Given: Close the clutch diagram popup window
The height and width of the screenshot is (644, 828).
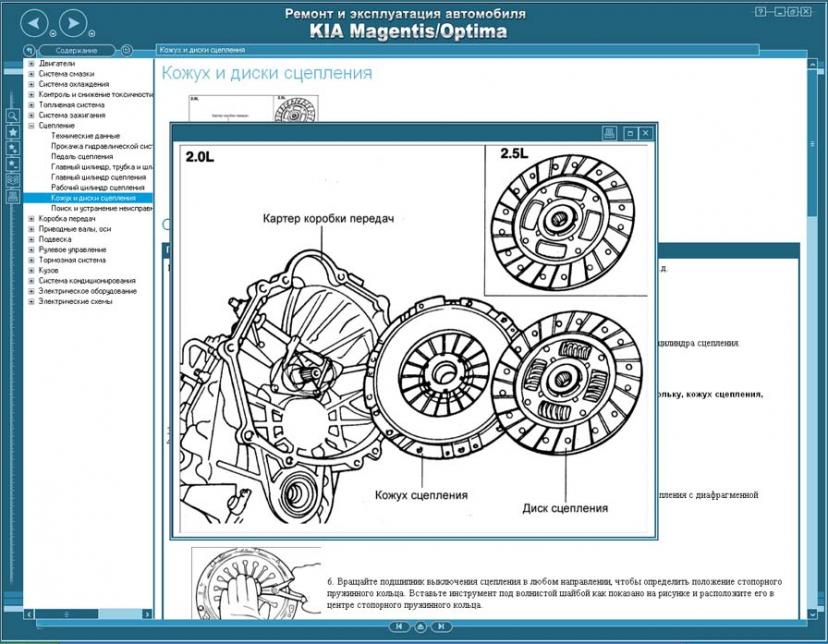Looking at the screenshot, I should 645,134.
